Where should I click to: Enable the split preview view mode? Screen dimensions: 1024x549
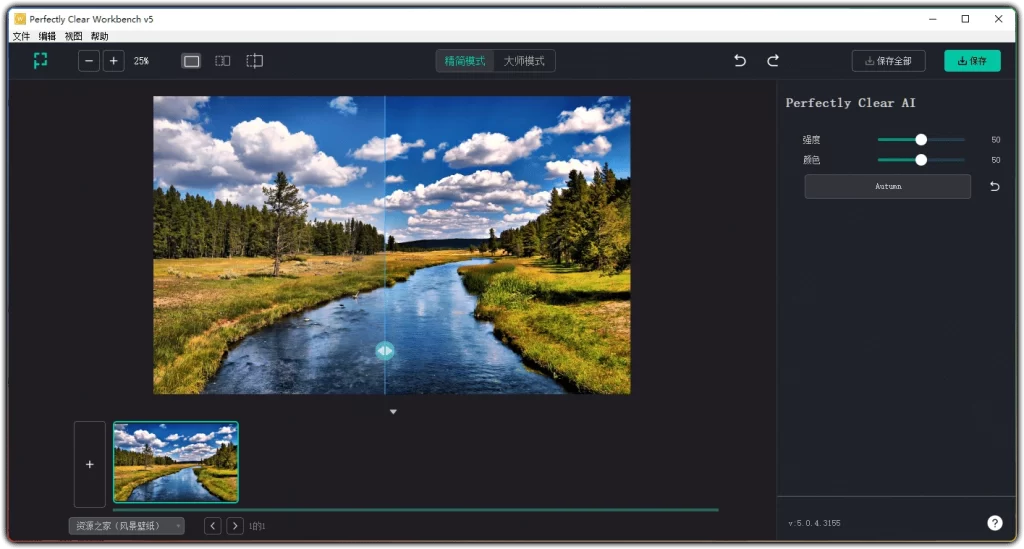pyautogui.click(x=255, y=61)
